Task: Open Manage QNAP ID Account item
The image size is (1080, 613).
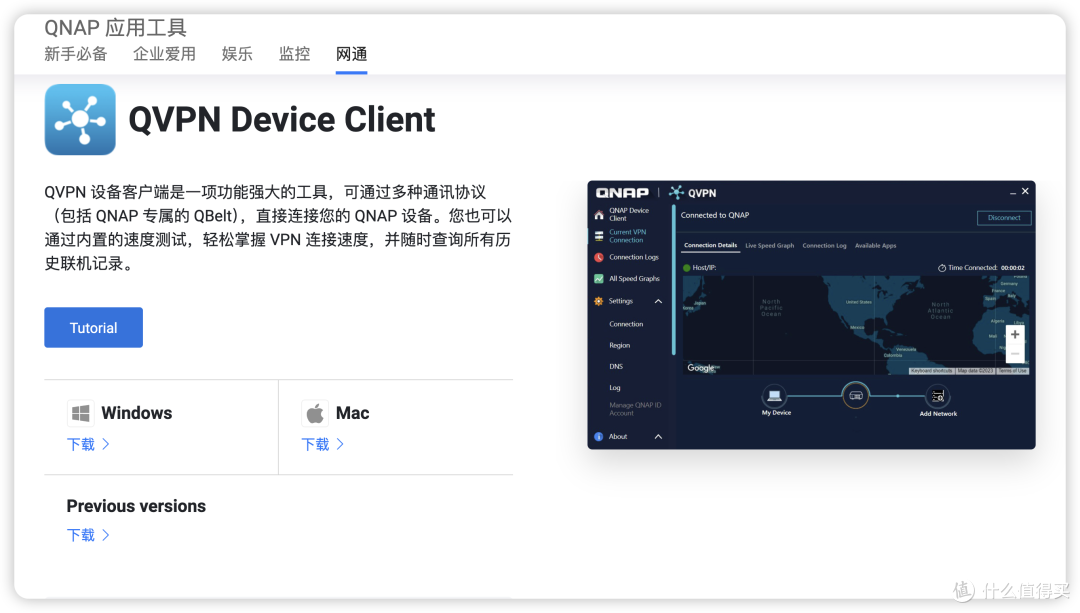Action: (634, 409)
